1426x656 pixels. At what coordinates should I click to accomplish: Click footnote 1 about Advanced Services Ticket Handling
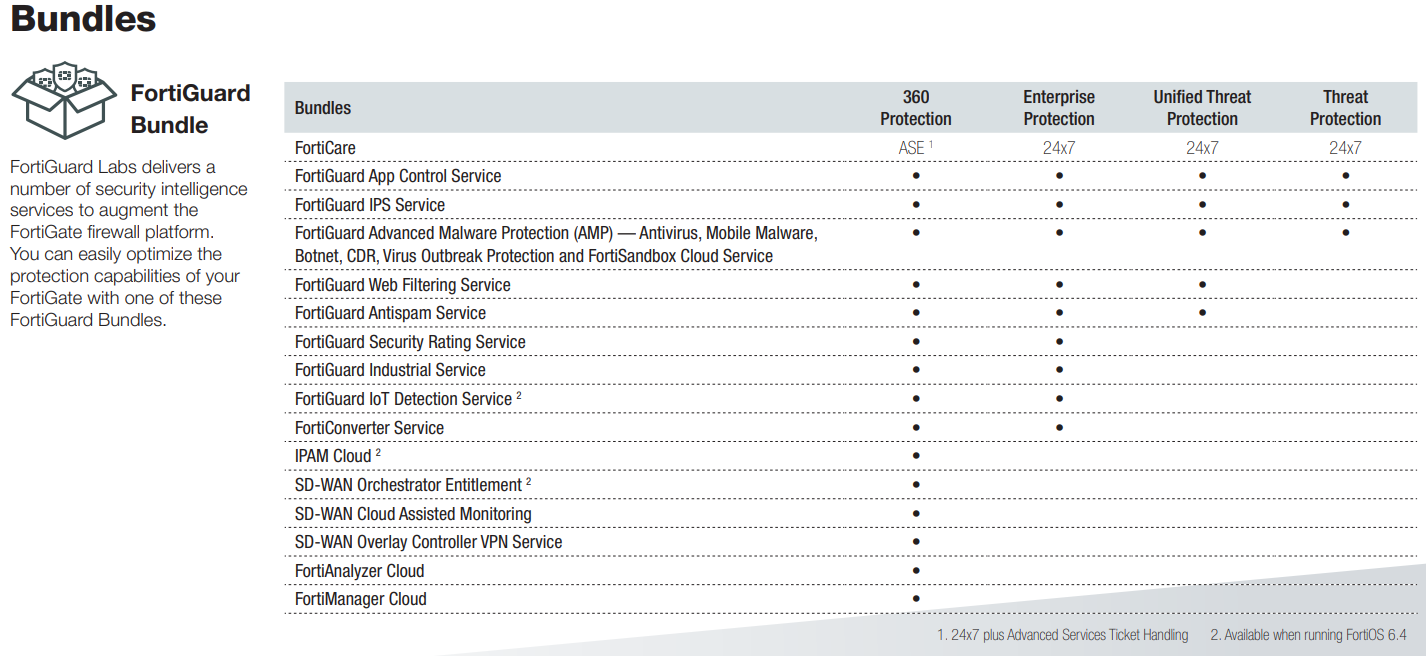[x=1062, y=635]
